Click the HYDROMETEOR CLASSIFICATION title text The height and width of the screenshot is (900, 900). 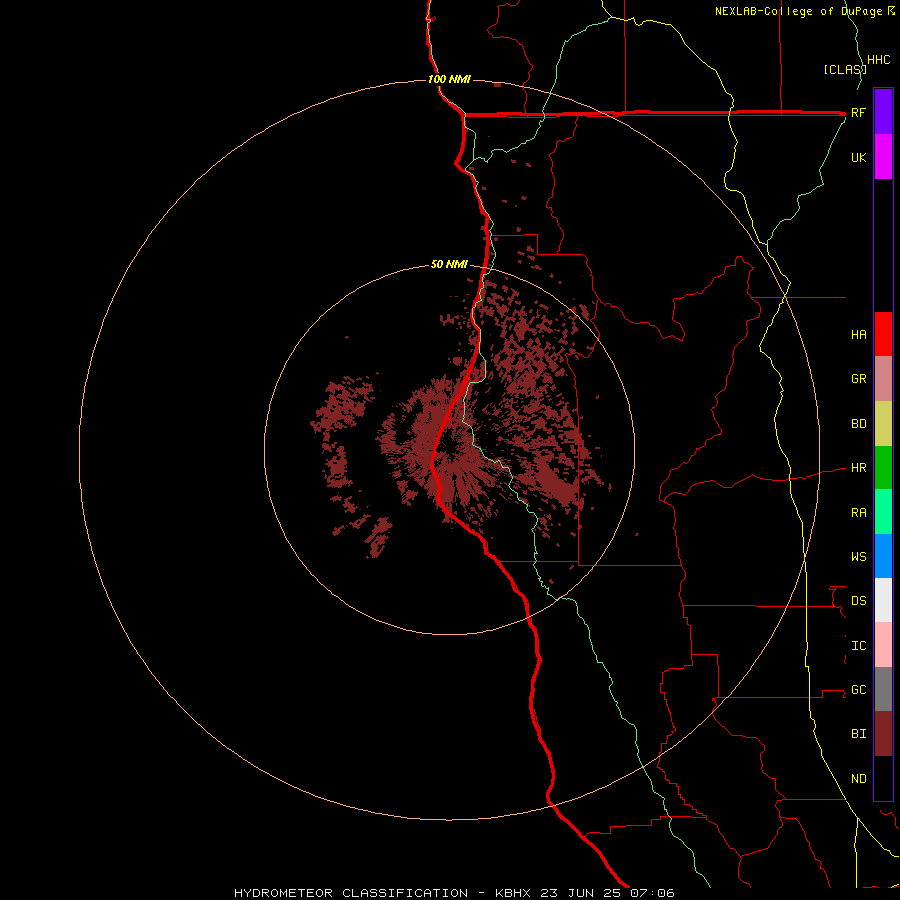click(x=351, y=893)
